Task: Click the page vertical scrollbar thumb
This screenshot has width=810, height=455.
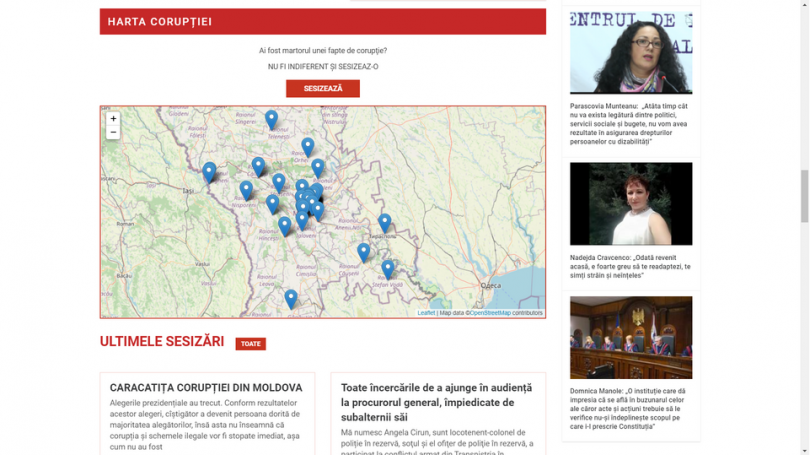Action: [x=804, y=196]
